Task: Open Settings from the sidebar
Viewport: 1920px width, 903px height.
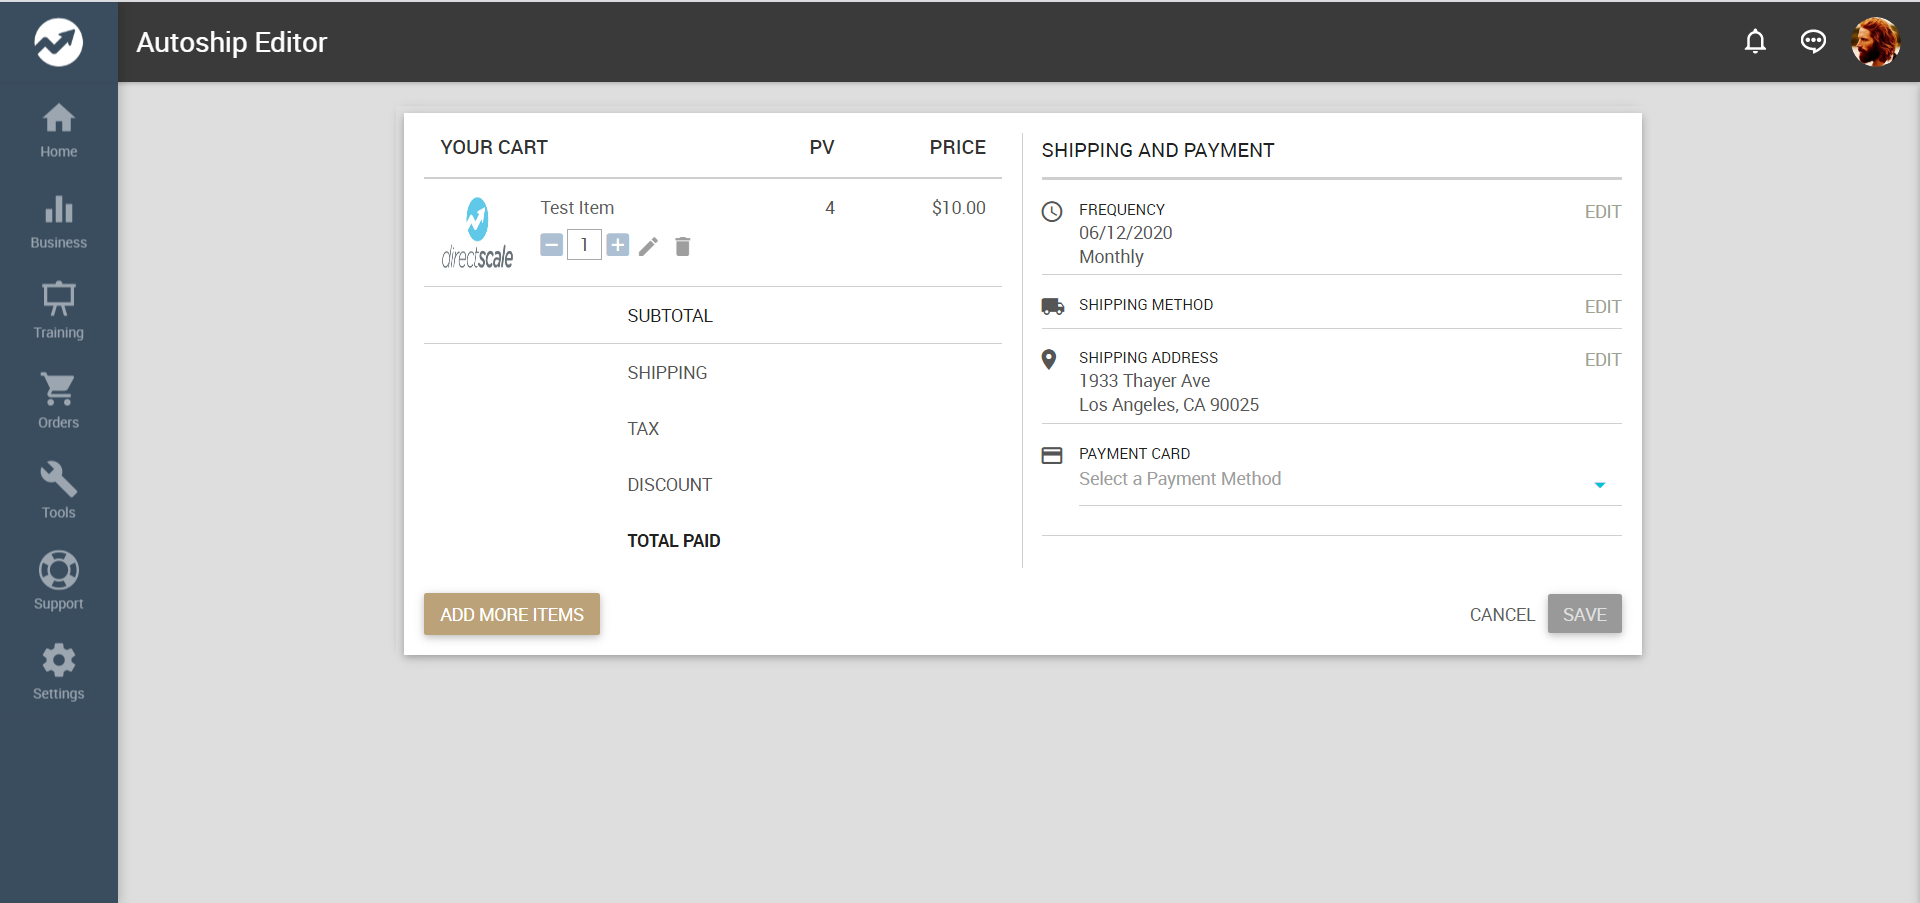Action: pos(58,672)
